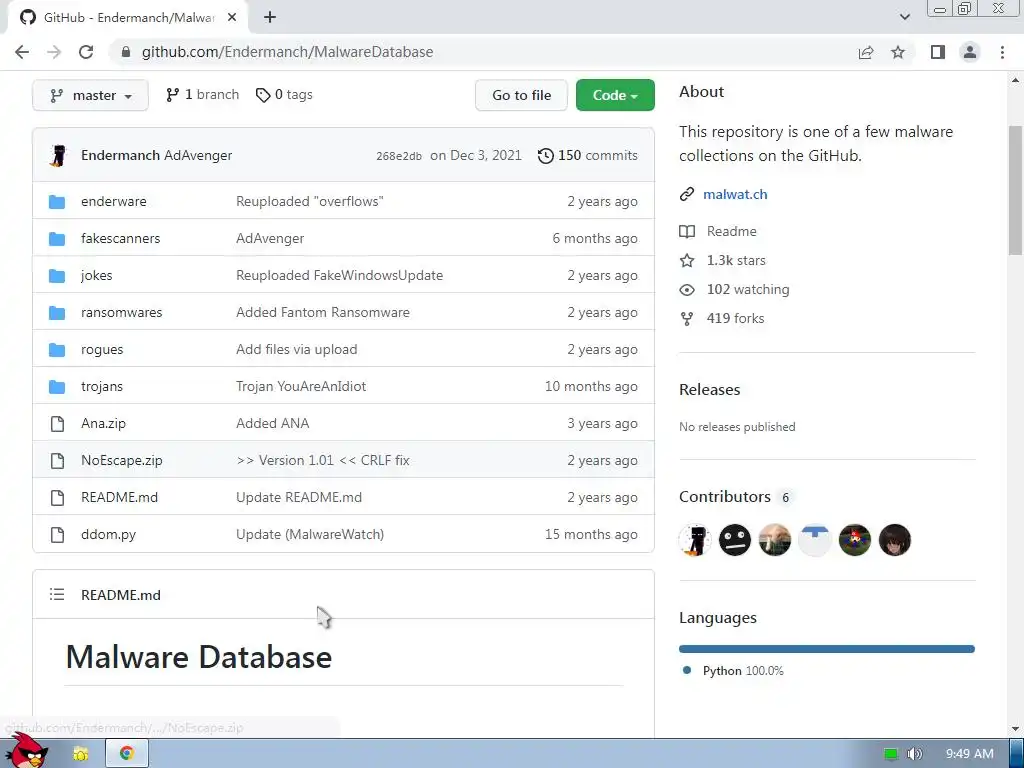Open commit 'Trojan YouAreAnIdiot'
Screen dimensions: 1024x768
click(301, 387)
